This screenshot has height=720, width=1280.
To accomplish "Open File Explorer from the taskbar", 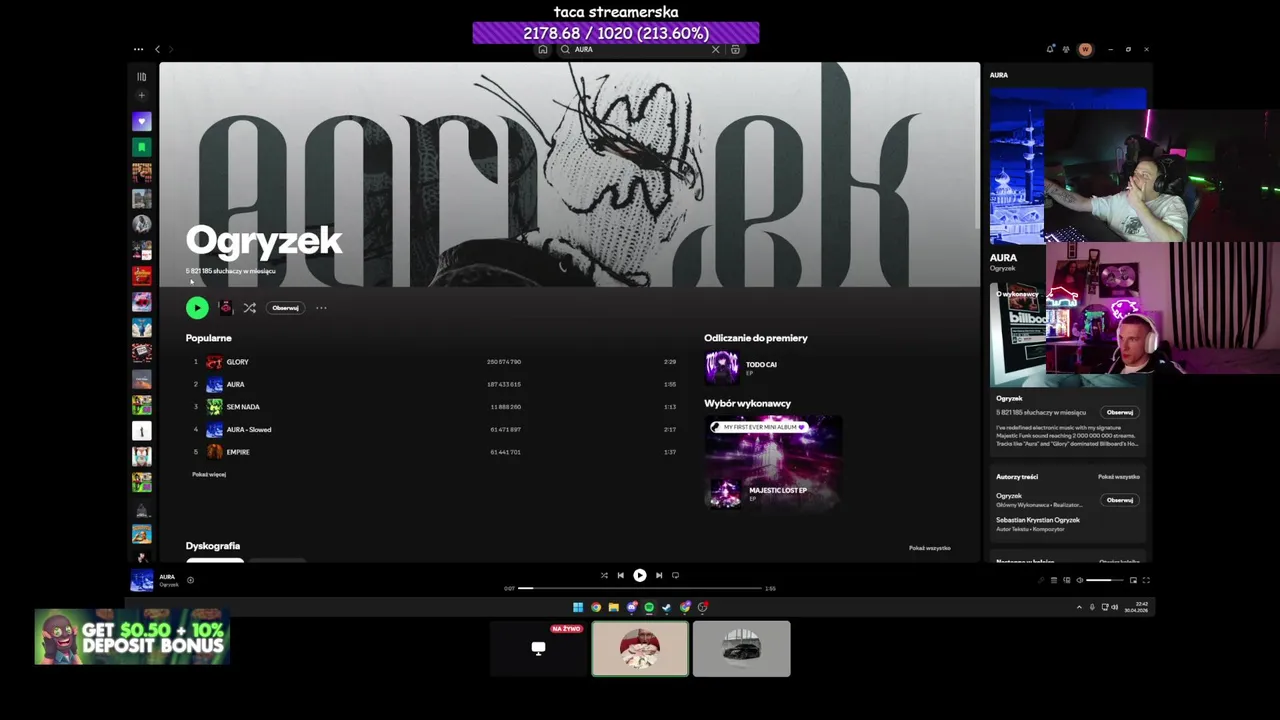I will tap(614, 607).
